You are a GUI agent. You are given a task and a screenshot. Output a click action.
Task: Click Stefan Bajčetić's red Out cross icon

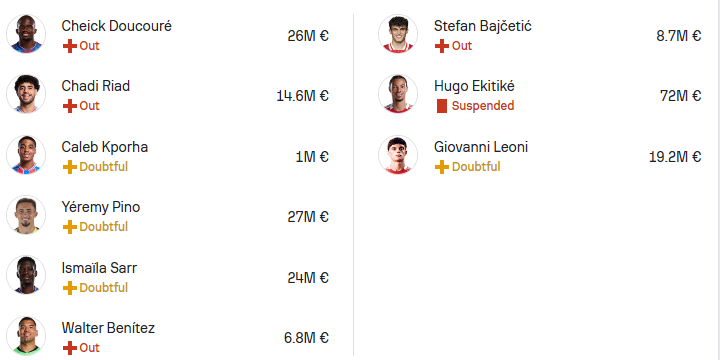coord(442,46)
